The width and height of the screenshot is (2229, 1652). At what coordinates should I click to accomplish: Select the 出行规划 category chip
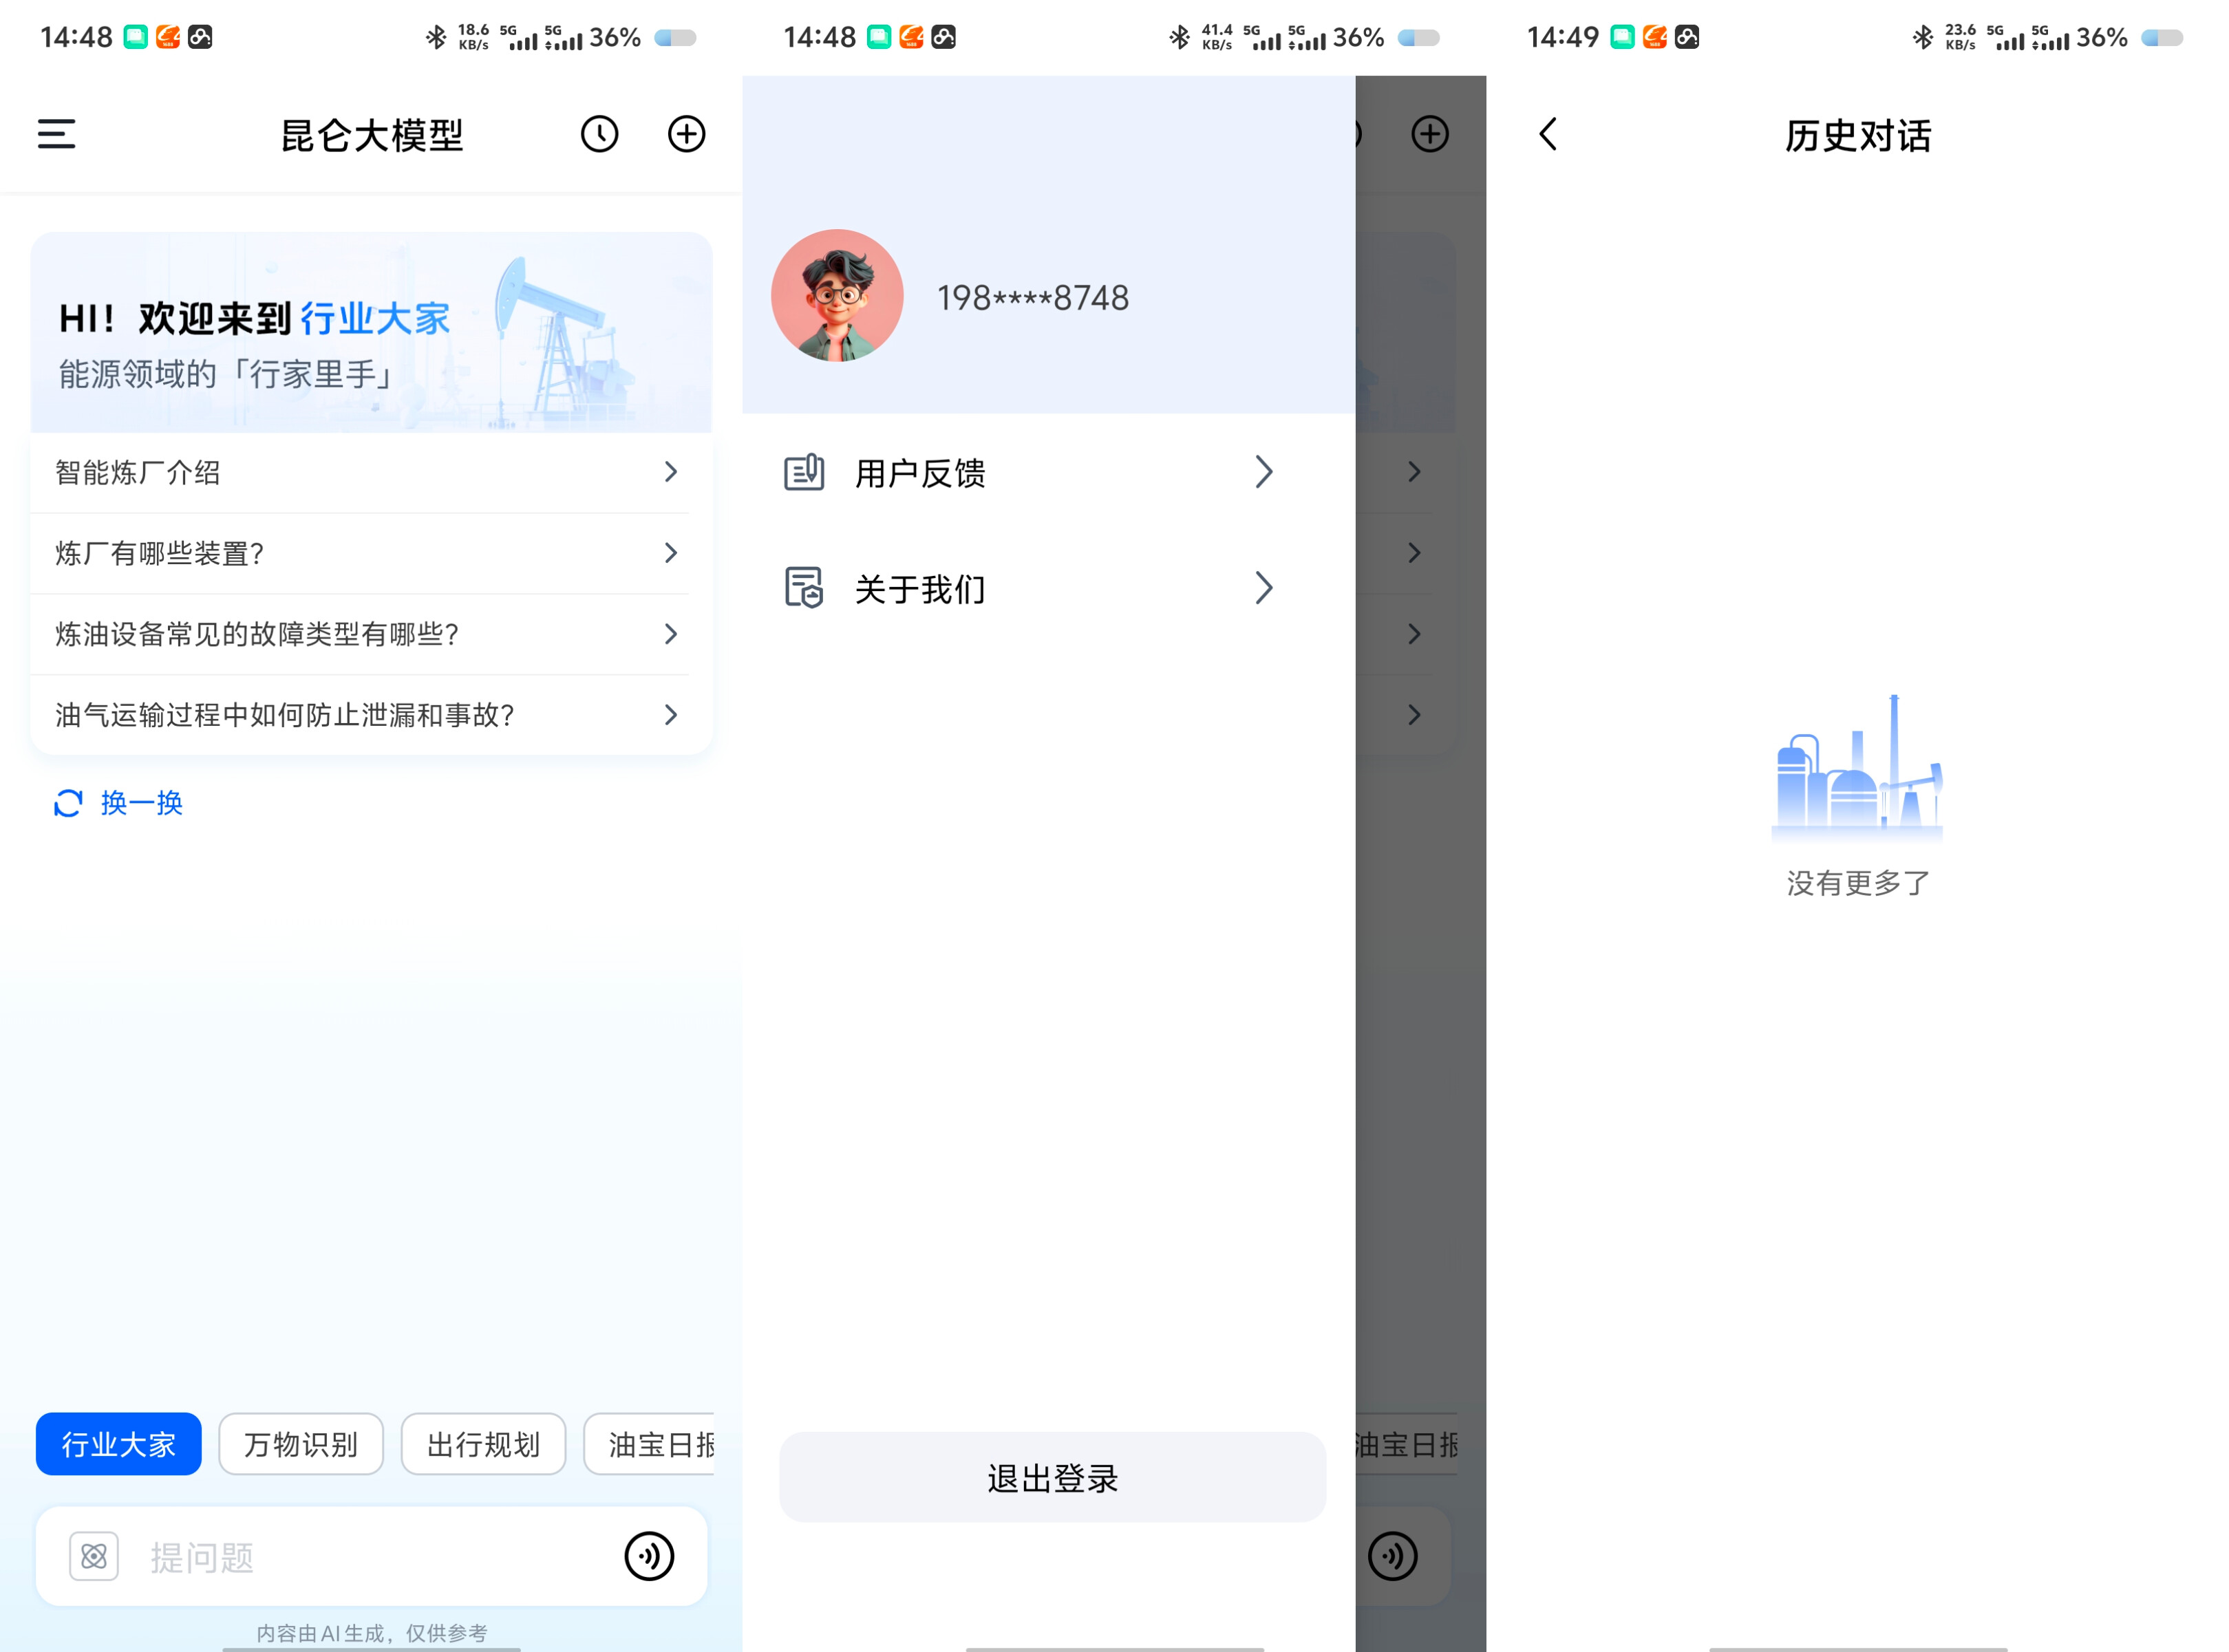click(x=483, y=1444)
